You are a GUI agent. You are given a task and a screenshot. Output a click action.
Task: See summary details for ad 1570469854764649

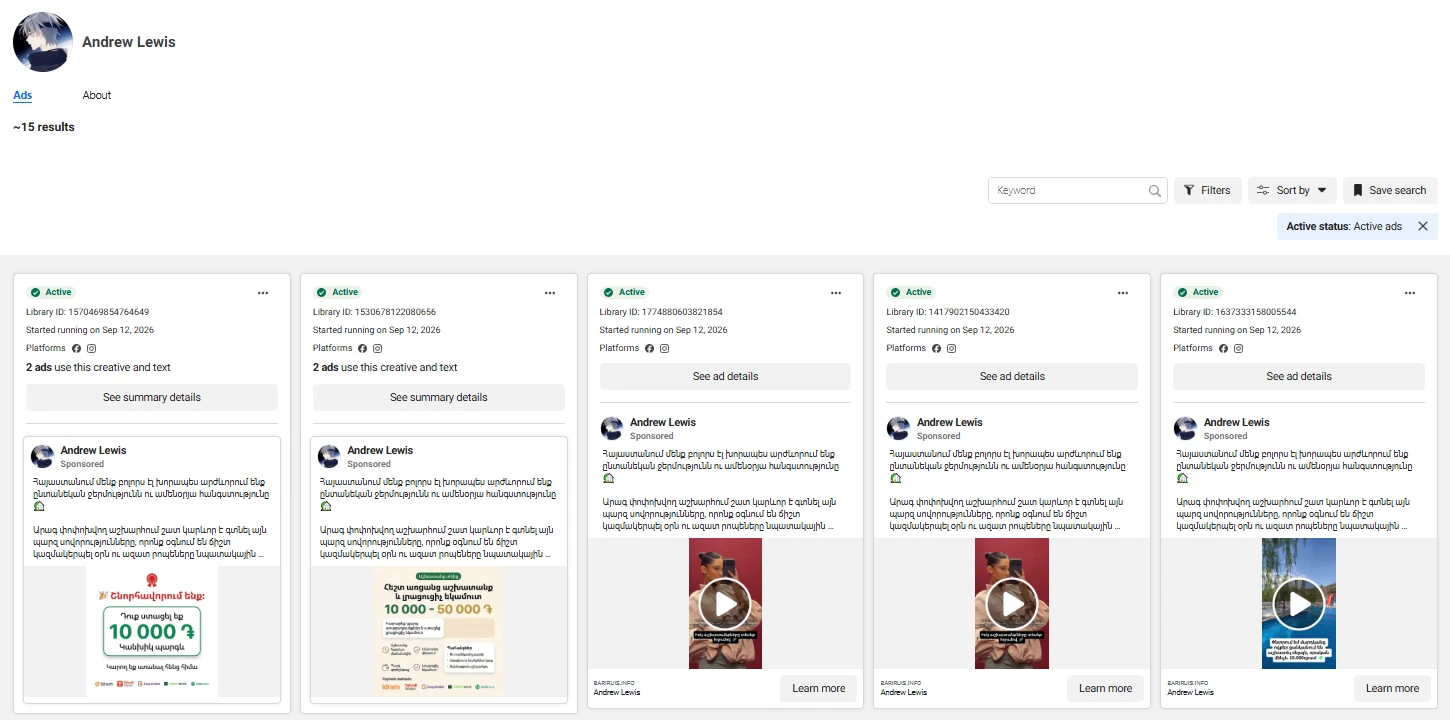pyautogui.click(x=152, y=397)
